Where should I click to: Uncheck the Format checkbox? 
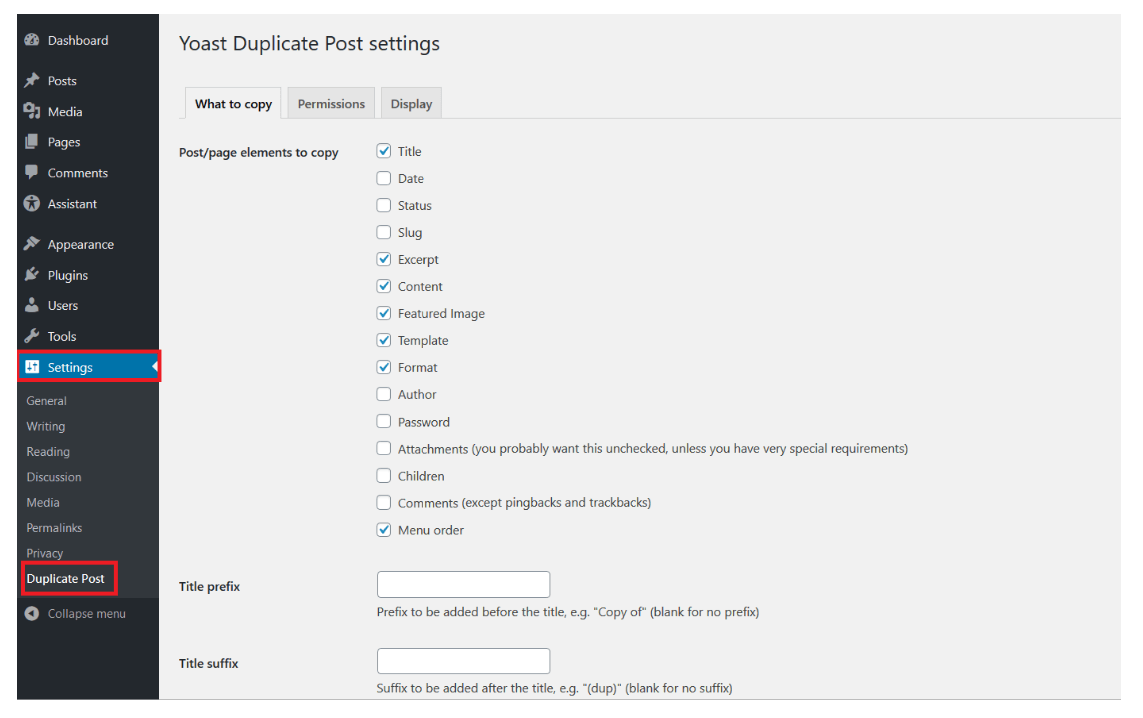(383, 367)
